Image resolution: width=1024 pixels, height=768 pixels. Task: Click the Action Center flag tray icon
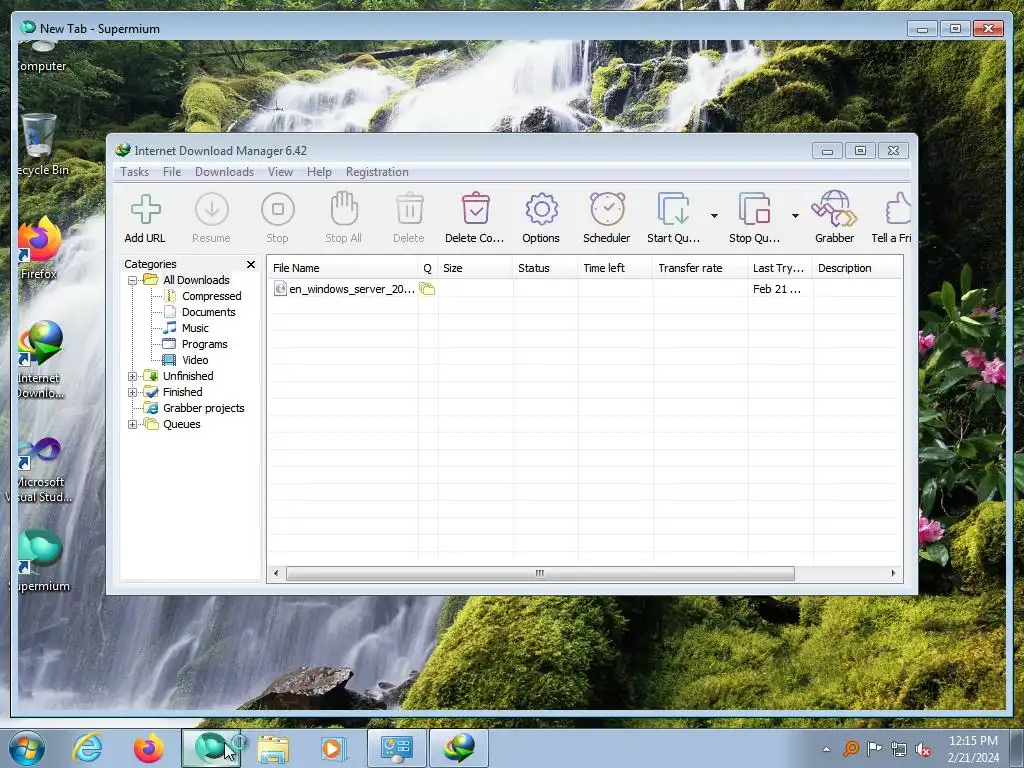[x=874, y=749]
